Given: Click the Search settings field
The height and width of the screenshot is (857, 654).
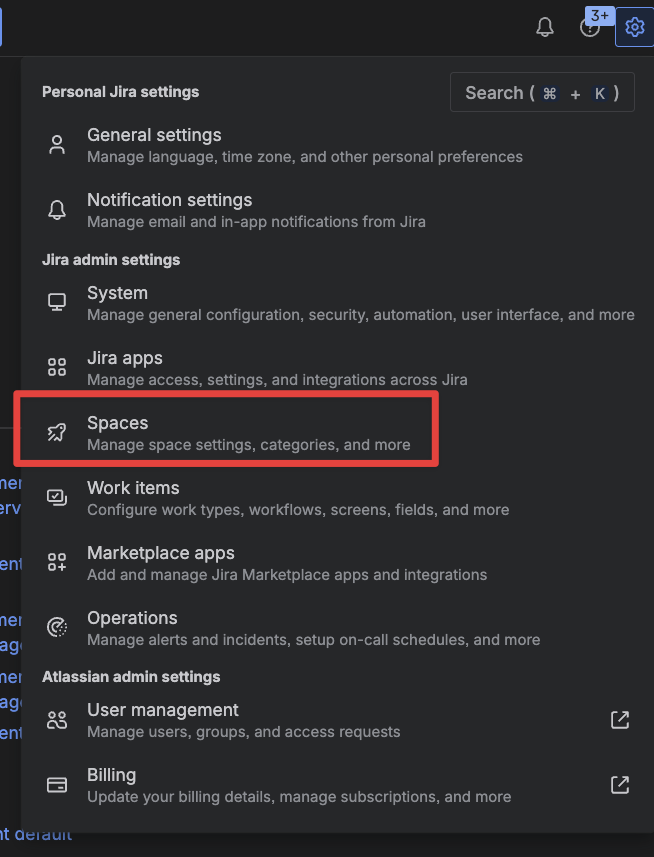Looking at the screenshot, I should [542, 92].
